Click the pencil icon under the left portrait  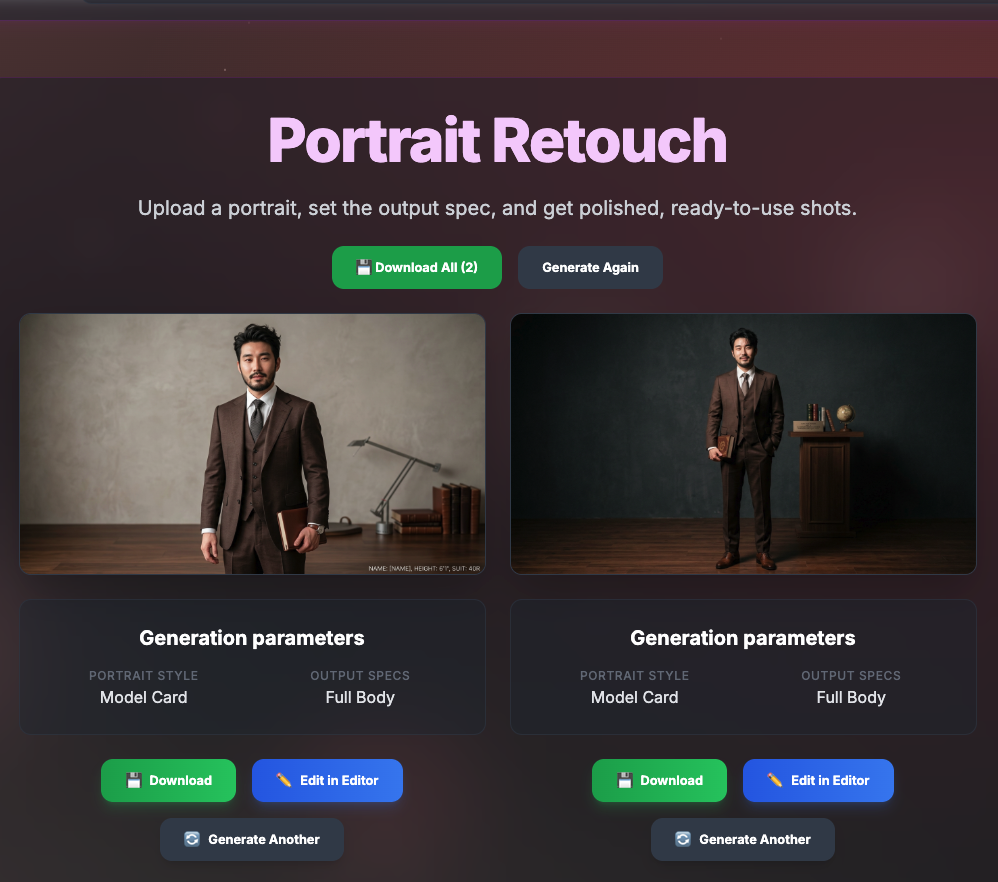pos(284,781)
